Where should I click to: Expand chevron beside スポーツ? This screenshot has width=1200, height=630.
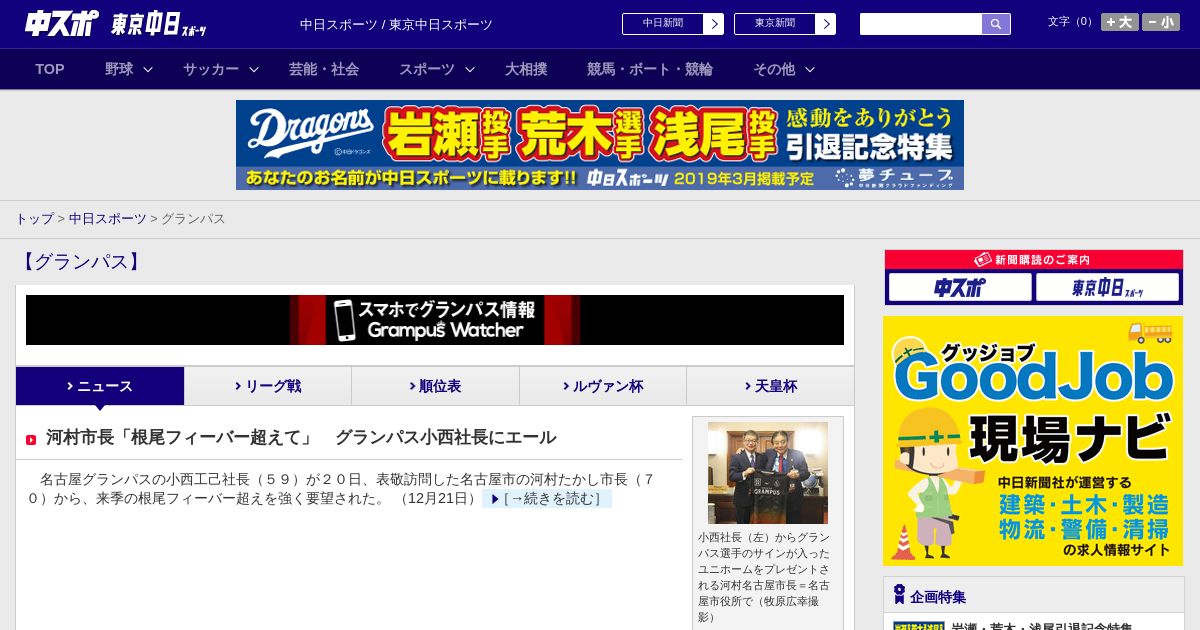click(470, 69)
